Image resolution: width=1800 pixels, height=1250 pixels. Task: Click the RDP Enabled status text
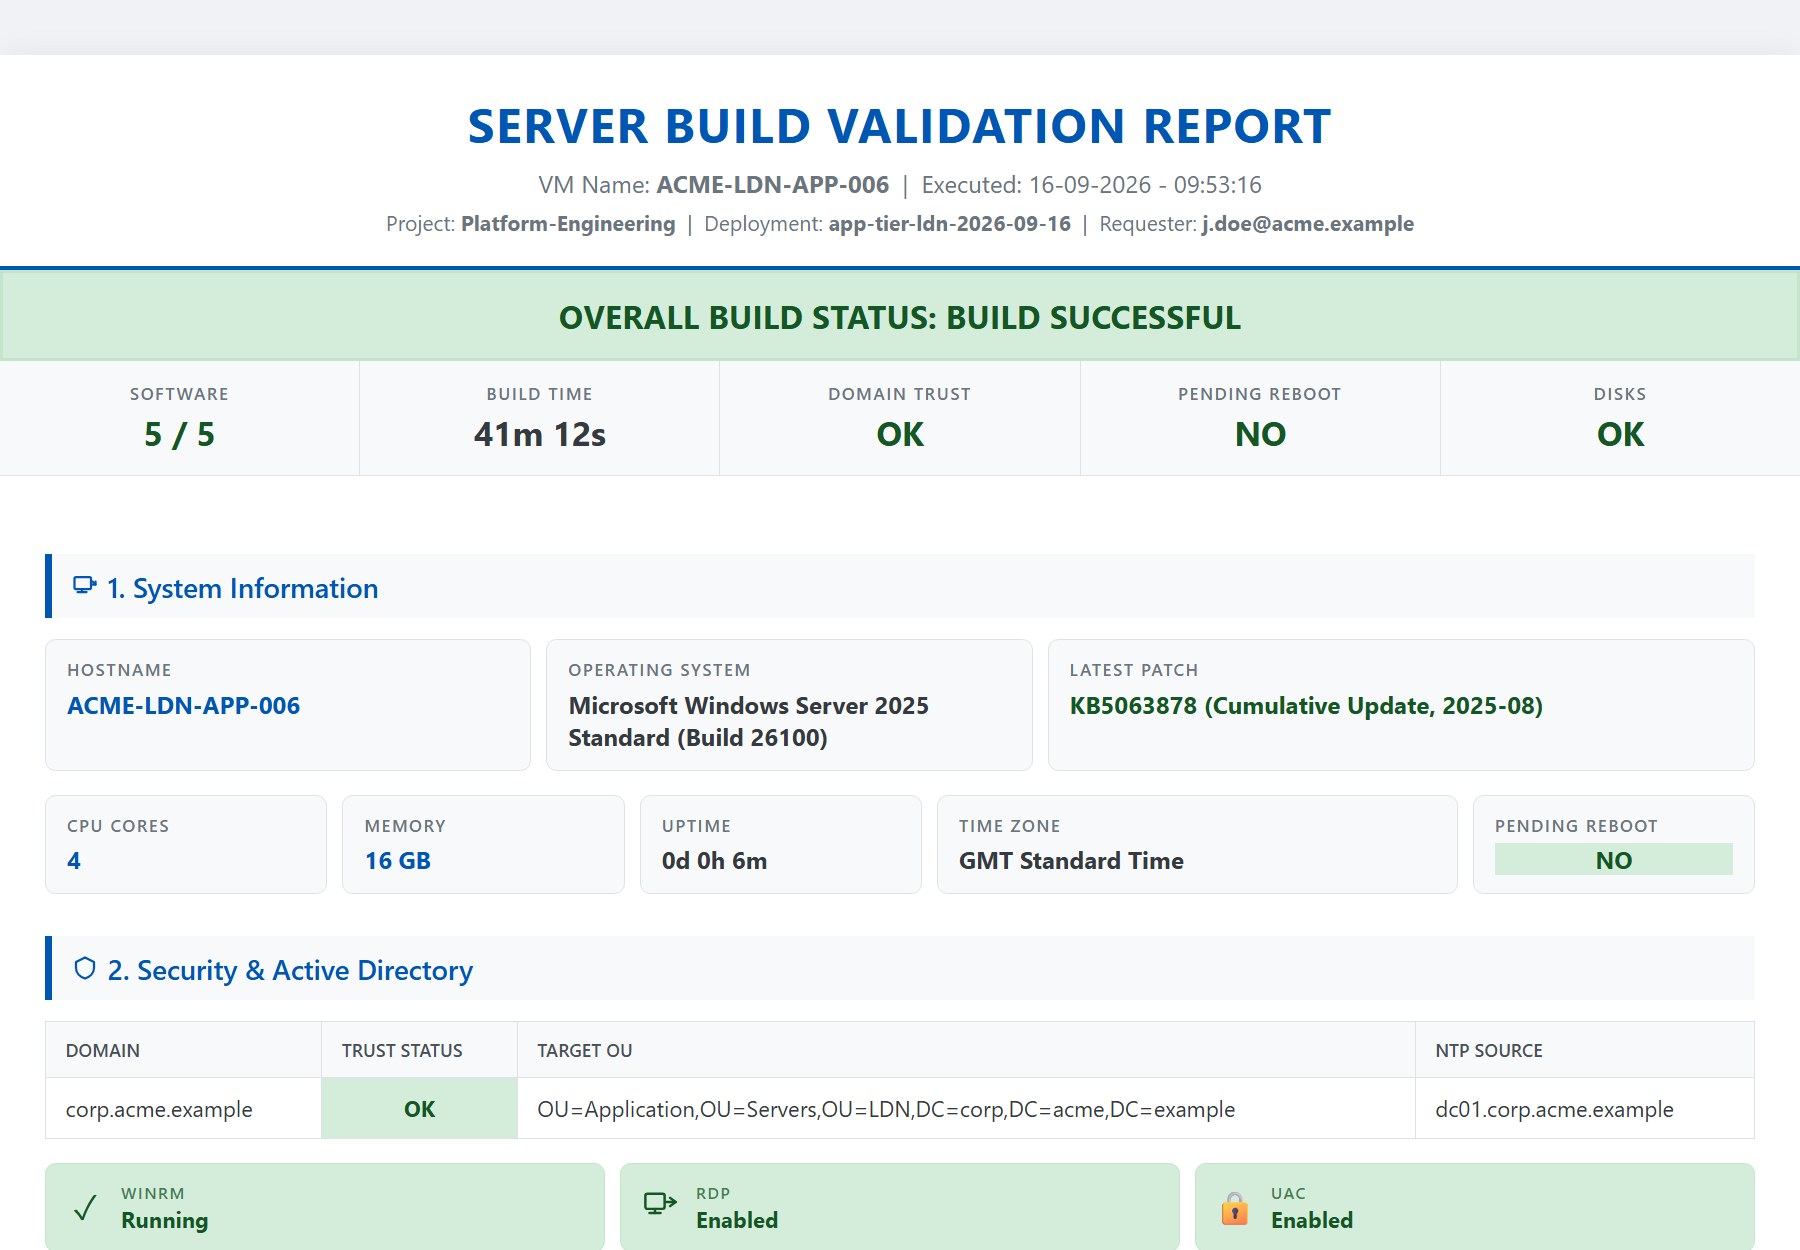click(x=737, y=1221)
